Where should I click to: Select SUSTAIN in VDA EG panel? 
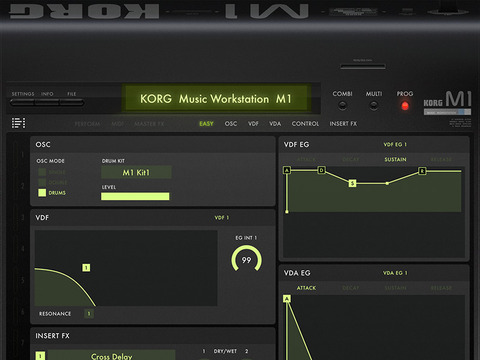tap(395, 288)
